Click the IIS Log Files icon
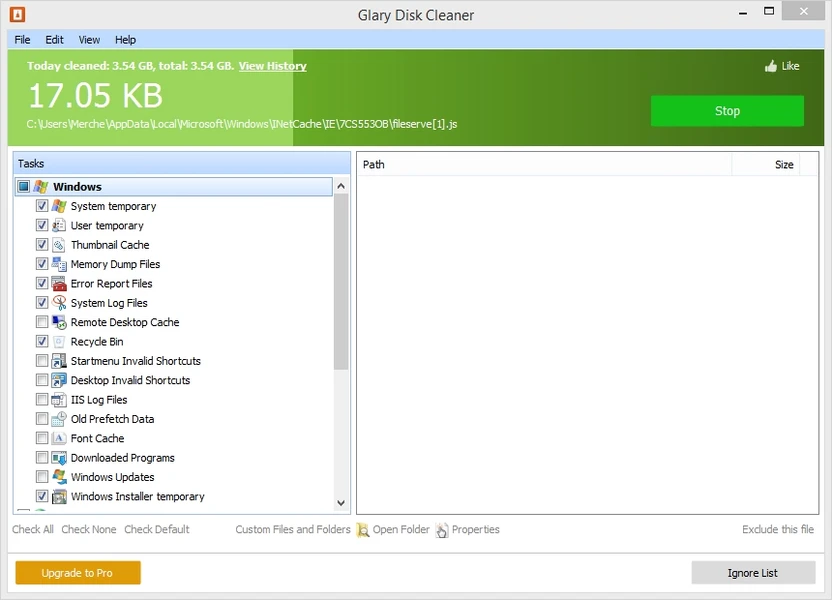 point(59,399)
